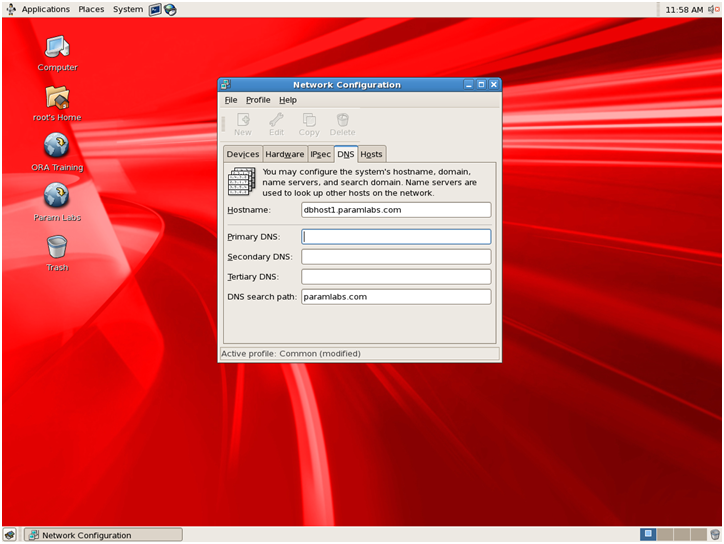Select the DNS tab
The image size is (724, 544).
[346, 154]
